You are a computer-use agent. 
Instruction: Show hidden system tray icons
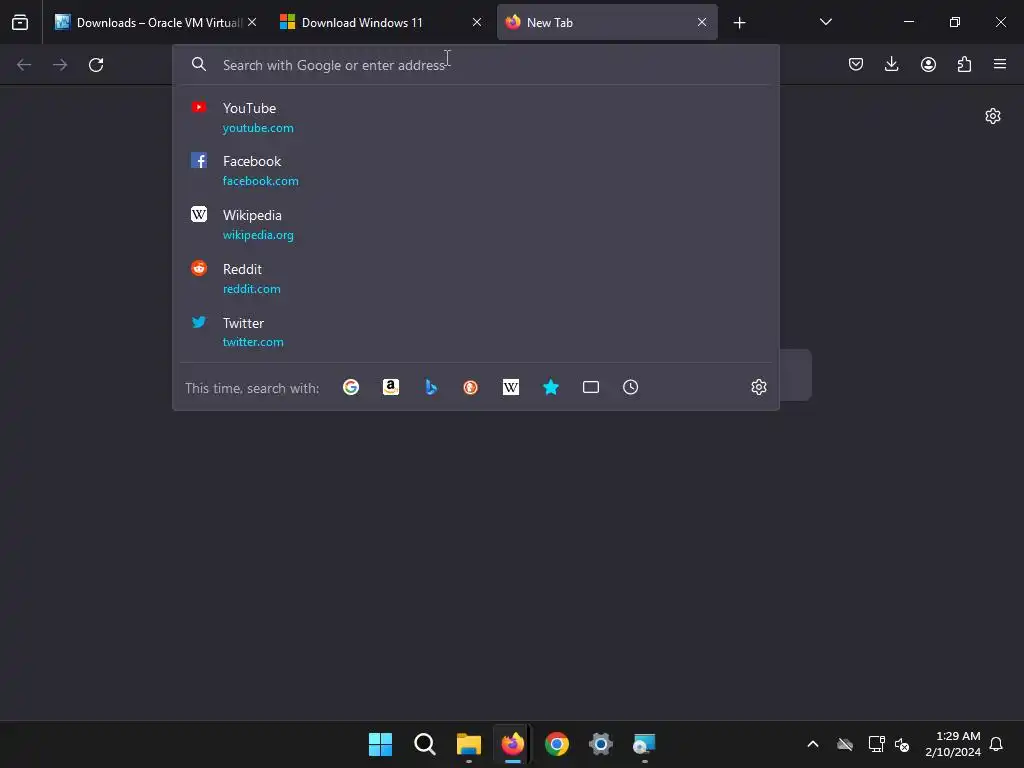(813, 744)
